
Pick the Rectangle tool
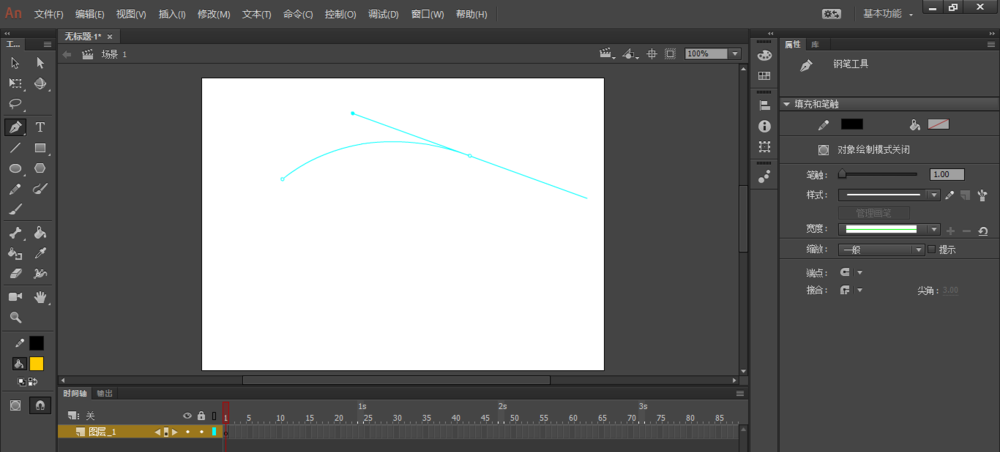(x=40, y=148)
